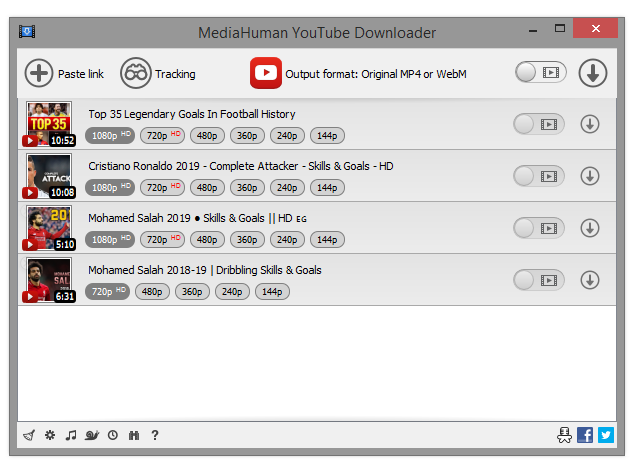This screenshot has height=472, width=634.
Task: Choose 240p for Salah 2019 Skills video
Action: [287, 239]
